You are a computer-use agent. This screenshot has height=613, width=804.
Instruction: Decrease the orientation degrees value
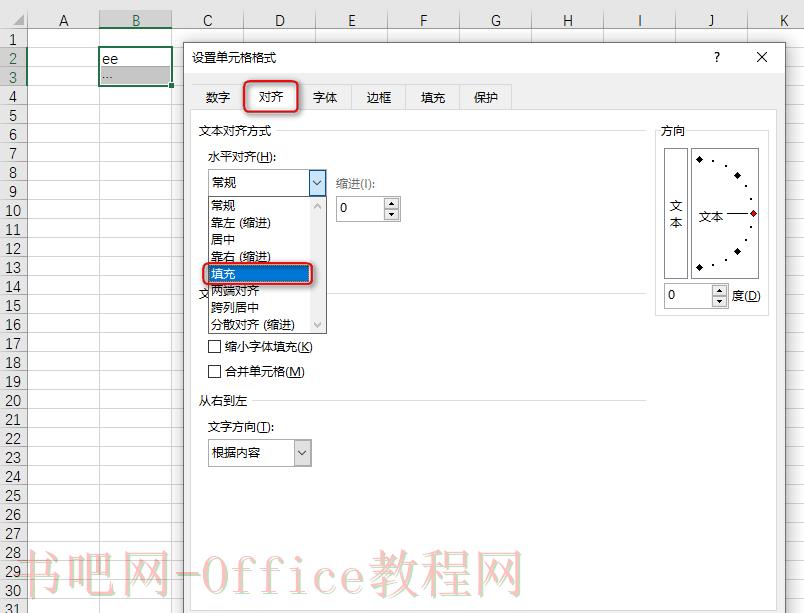pyautogui.click(x=720, y=301)
